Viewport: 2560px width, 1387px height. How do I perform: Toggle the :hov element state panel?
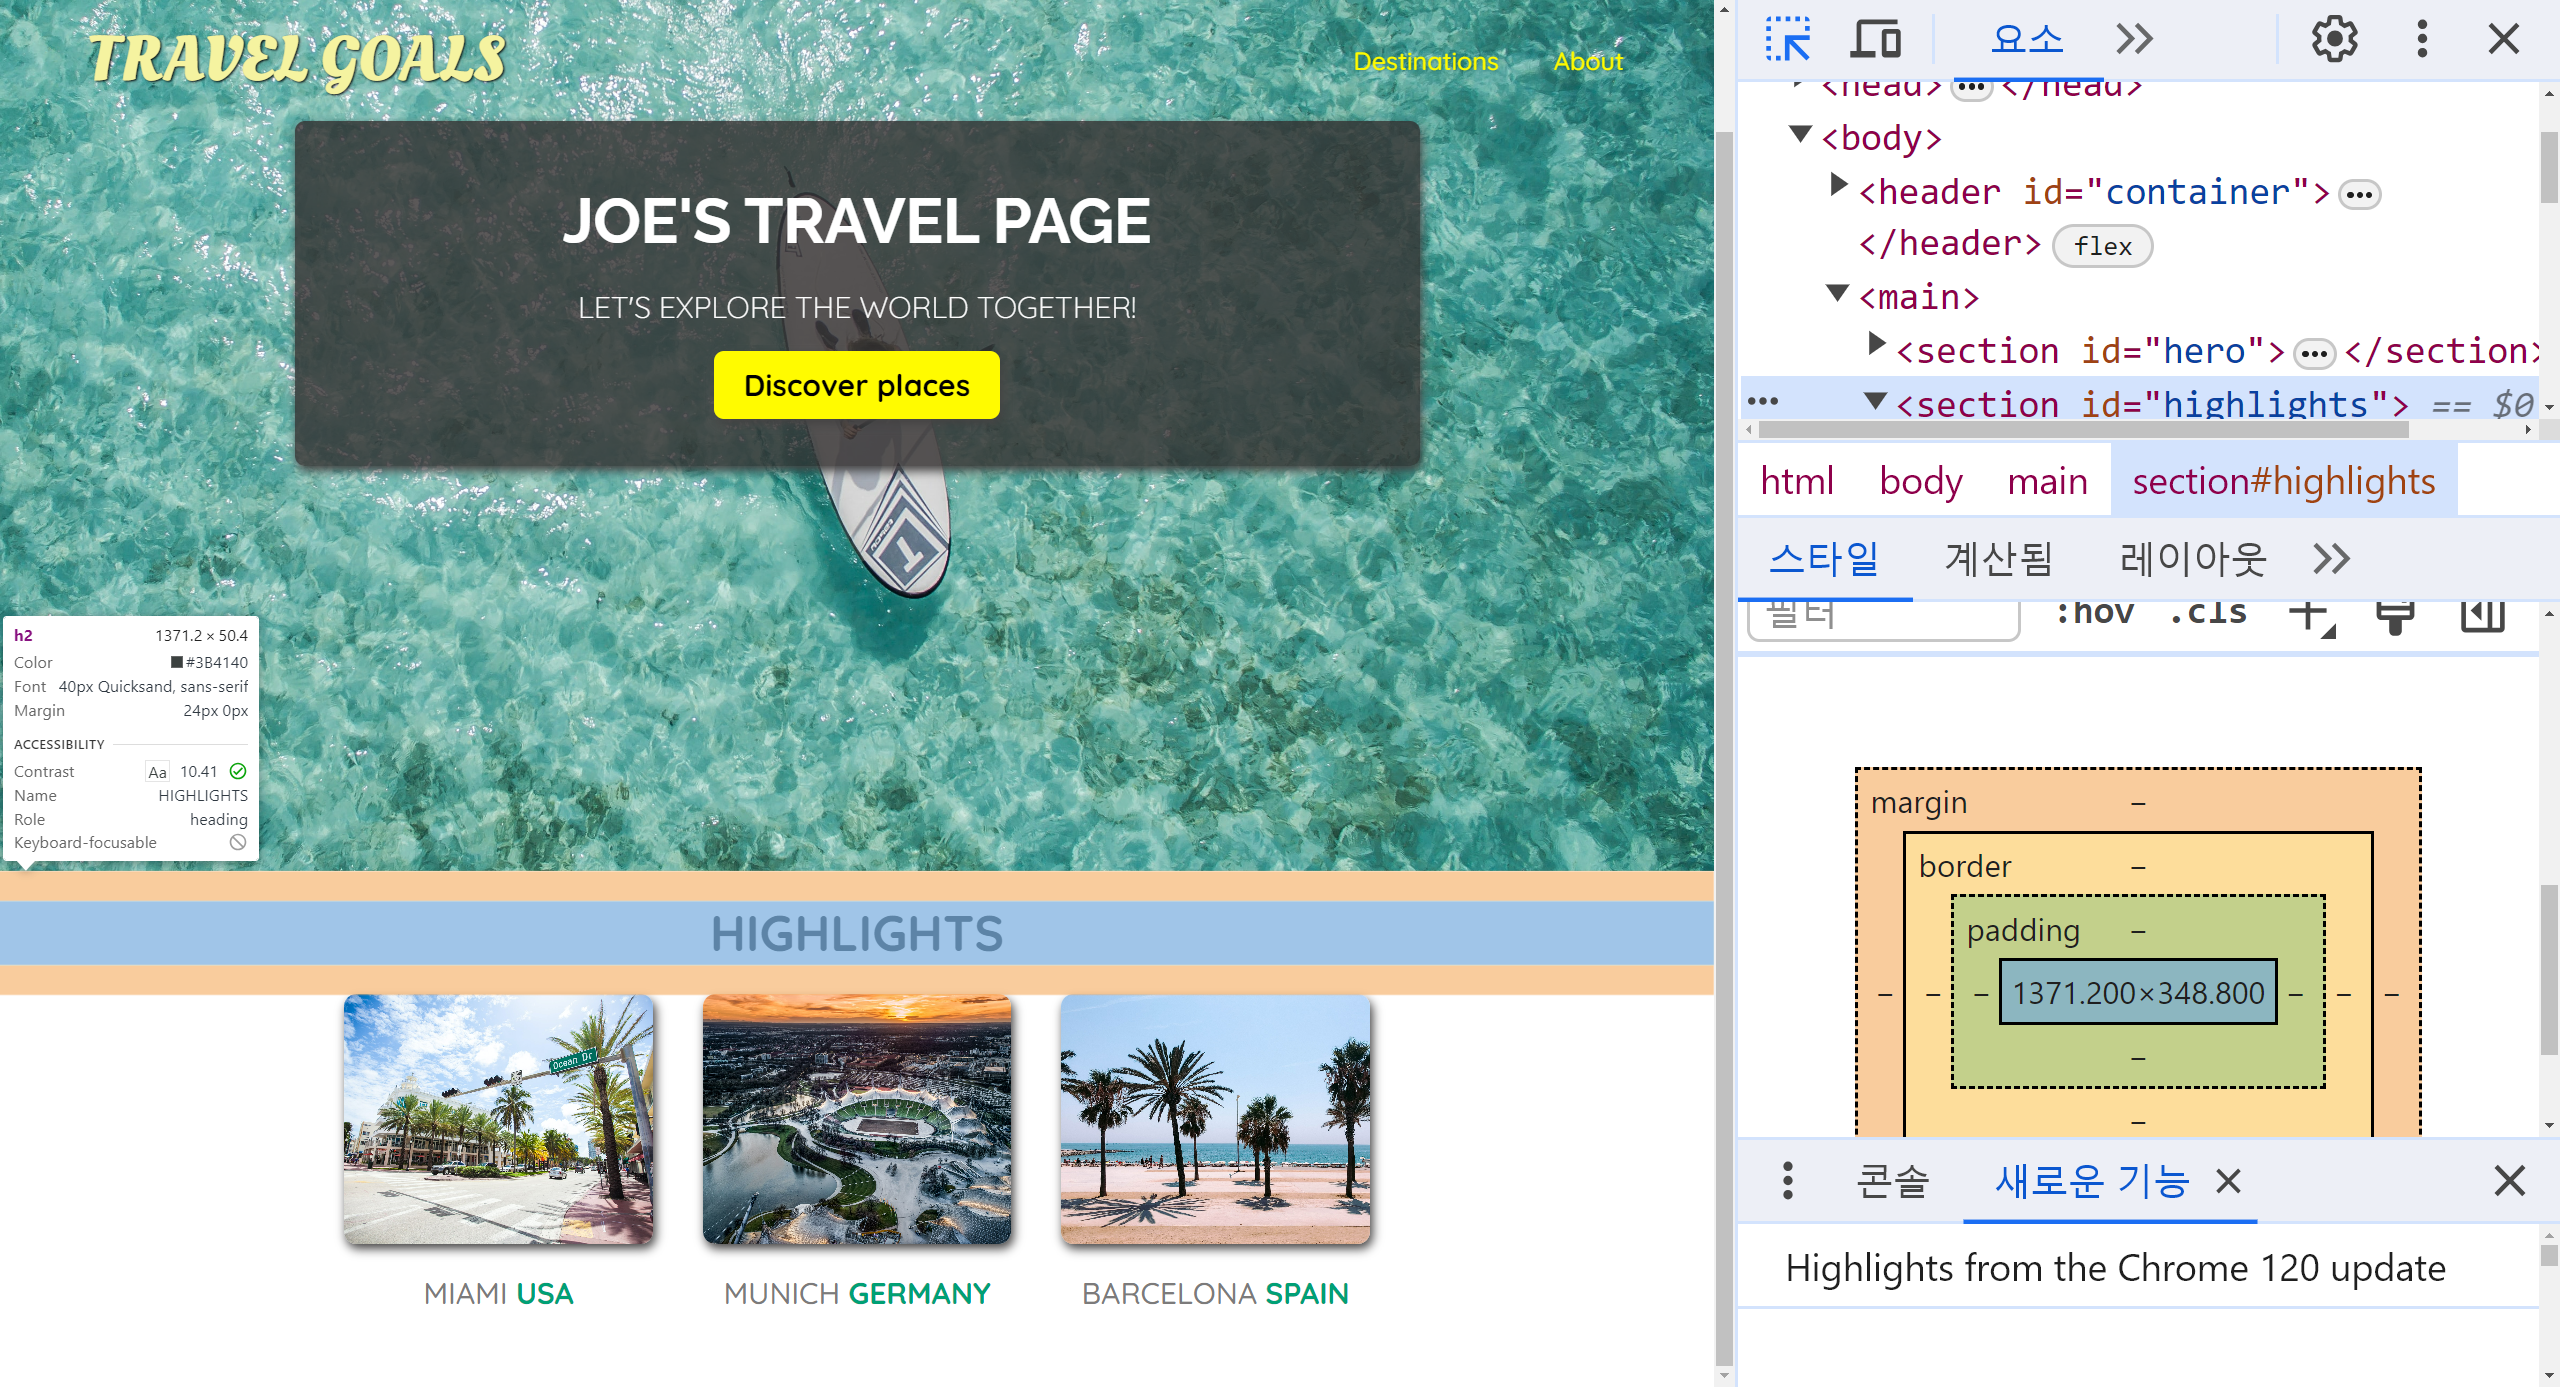(x=2094, y=612)
